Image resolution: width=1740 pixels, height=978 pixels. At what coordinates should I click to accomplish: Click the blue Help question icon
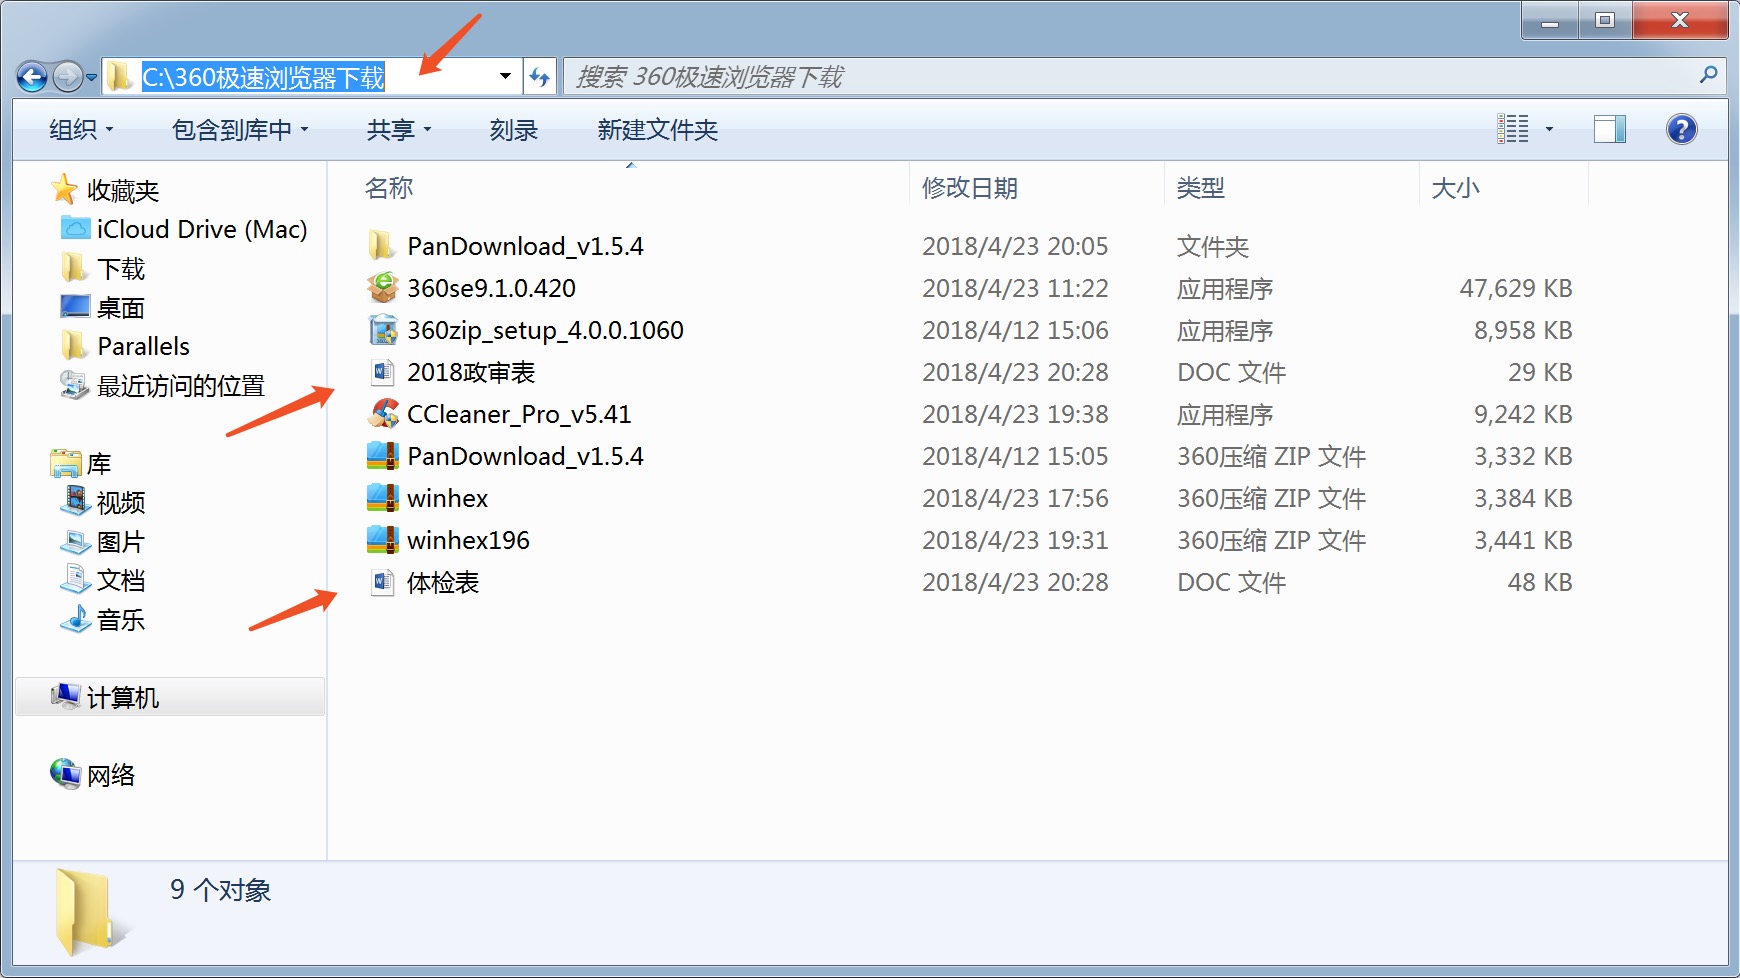(x=1681, y=129)
